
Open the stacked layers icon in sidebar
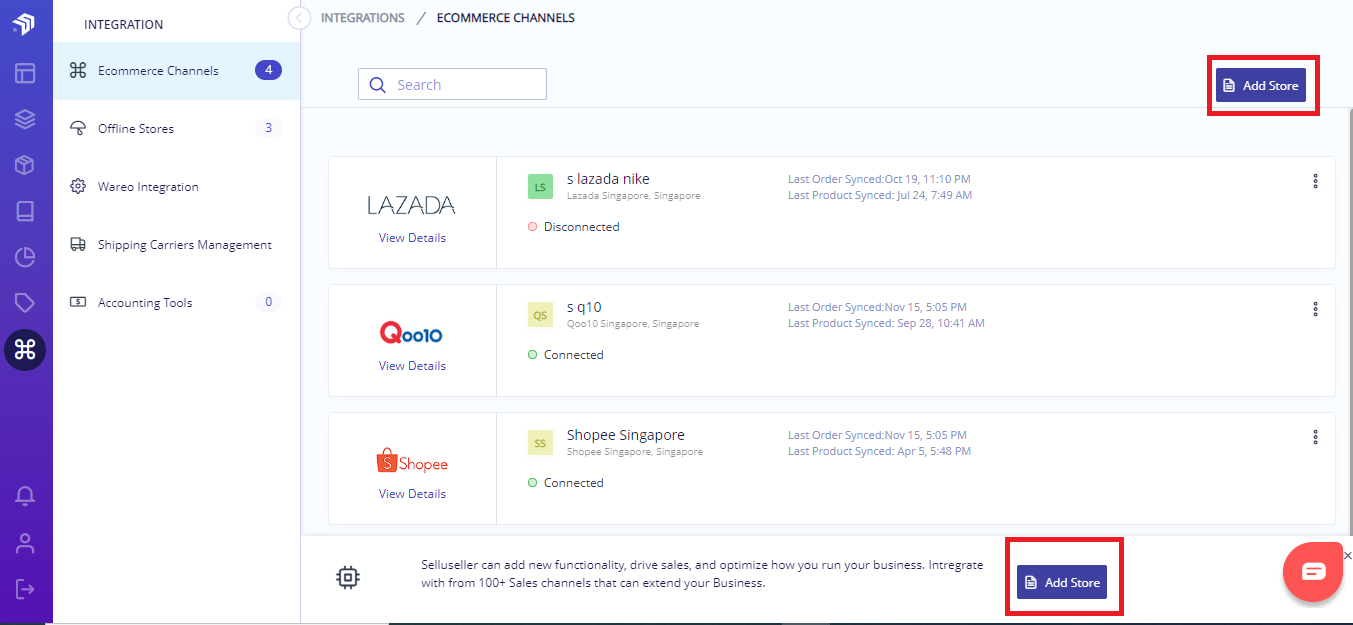click(25, 119)
